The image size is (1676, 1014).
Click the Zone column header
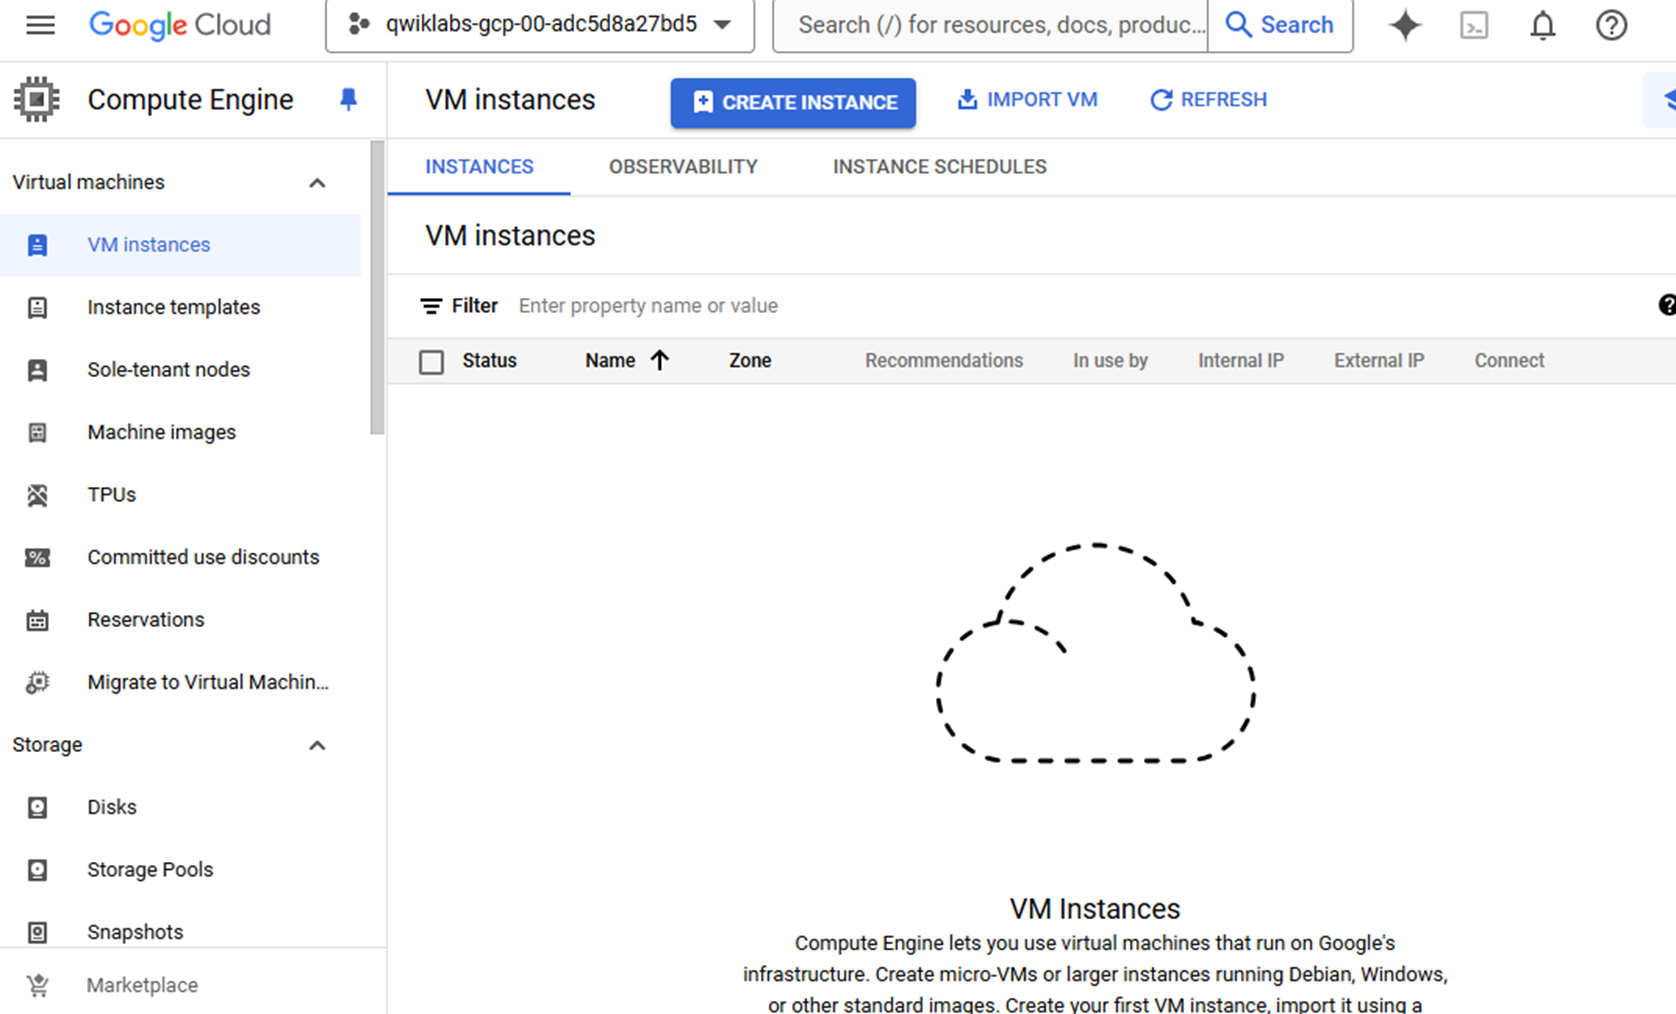[x=750, y=361]
